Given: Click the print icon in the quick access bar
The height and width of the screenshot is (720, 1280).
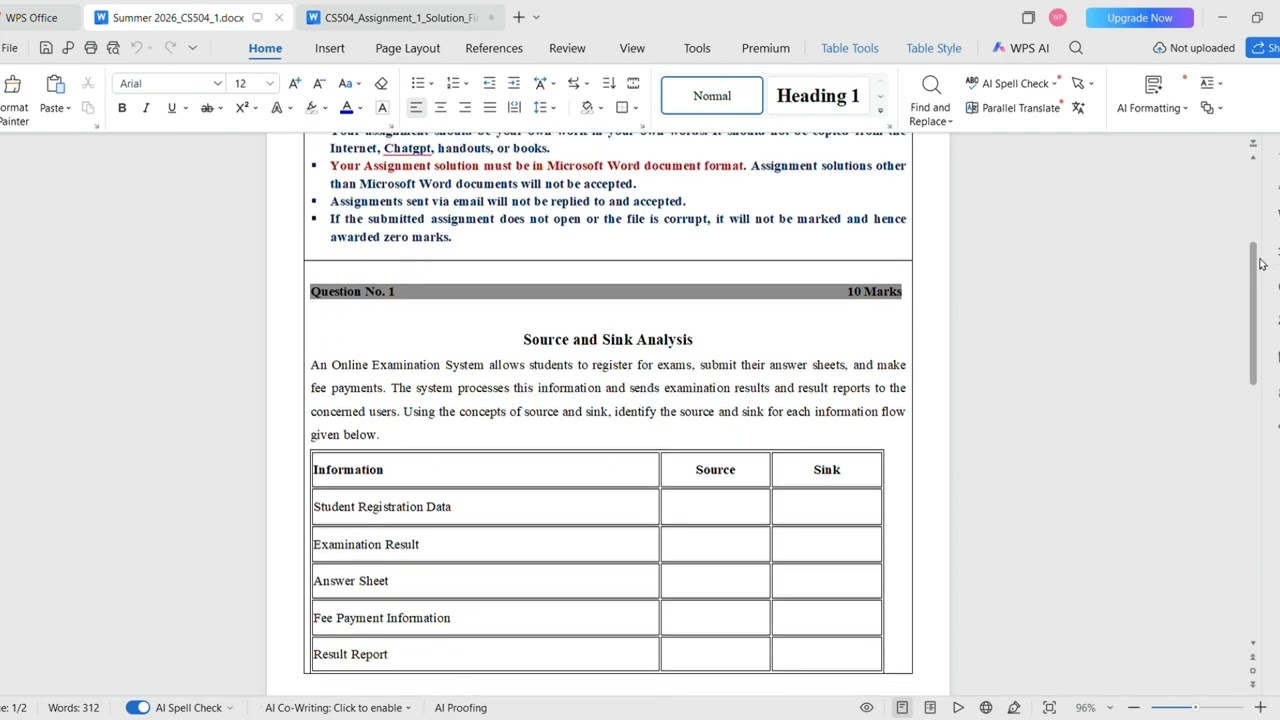Looking at the screenshot, I should pyautogui.click(x=91, y=48).
